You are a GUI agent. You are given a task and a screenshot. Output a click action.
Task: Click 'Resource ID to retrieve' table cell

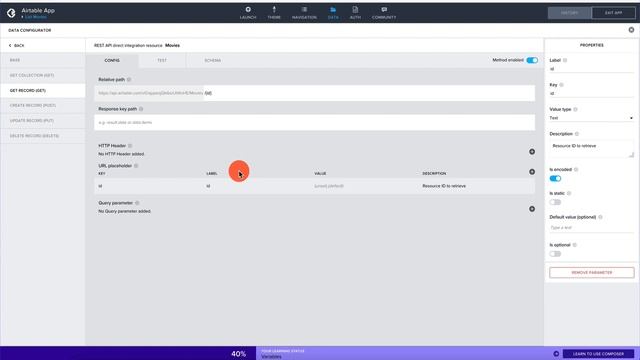[x=444, y=186]
